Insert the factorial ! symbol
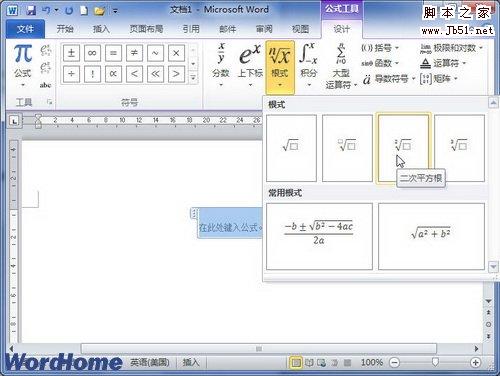The width and height of the screenshot is (500, 376). click(x=92, y=74)
